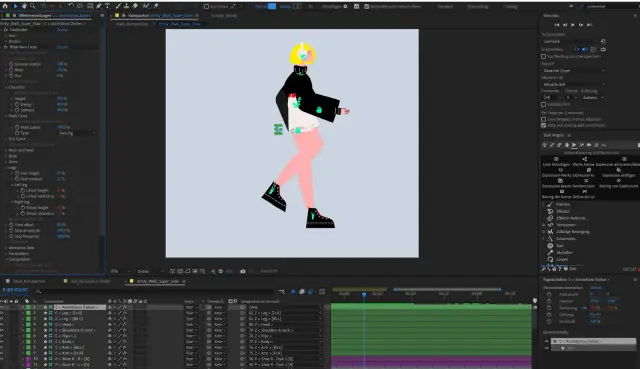Select the Emily_Walk_Super_Slow timeline tab

(158, 281)
